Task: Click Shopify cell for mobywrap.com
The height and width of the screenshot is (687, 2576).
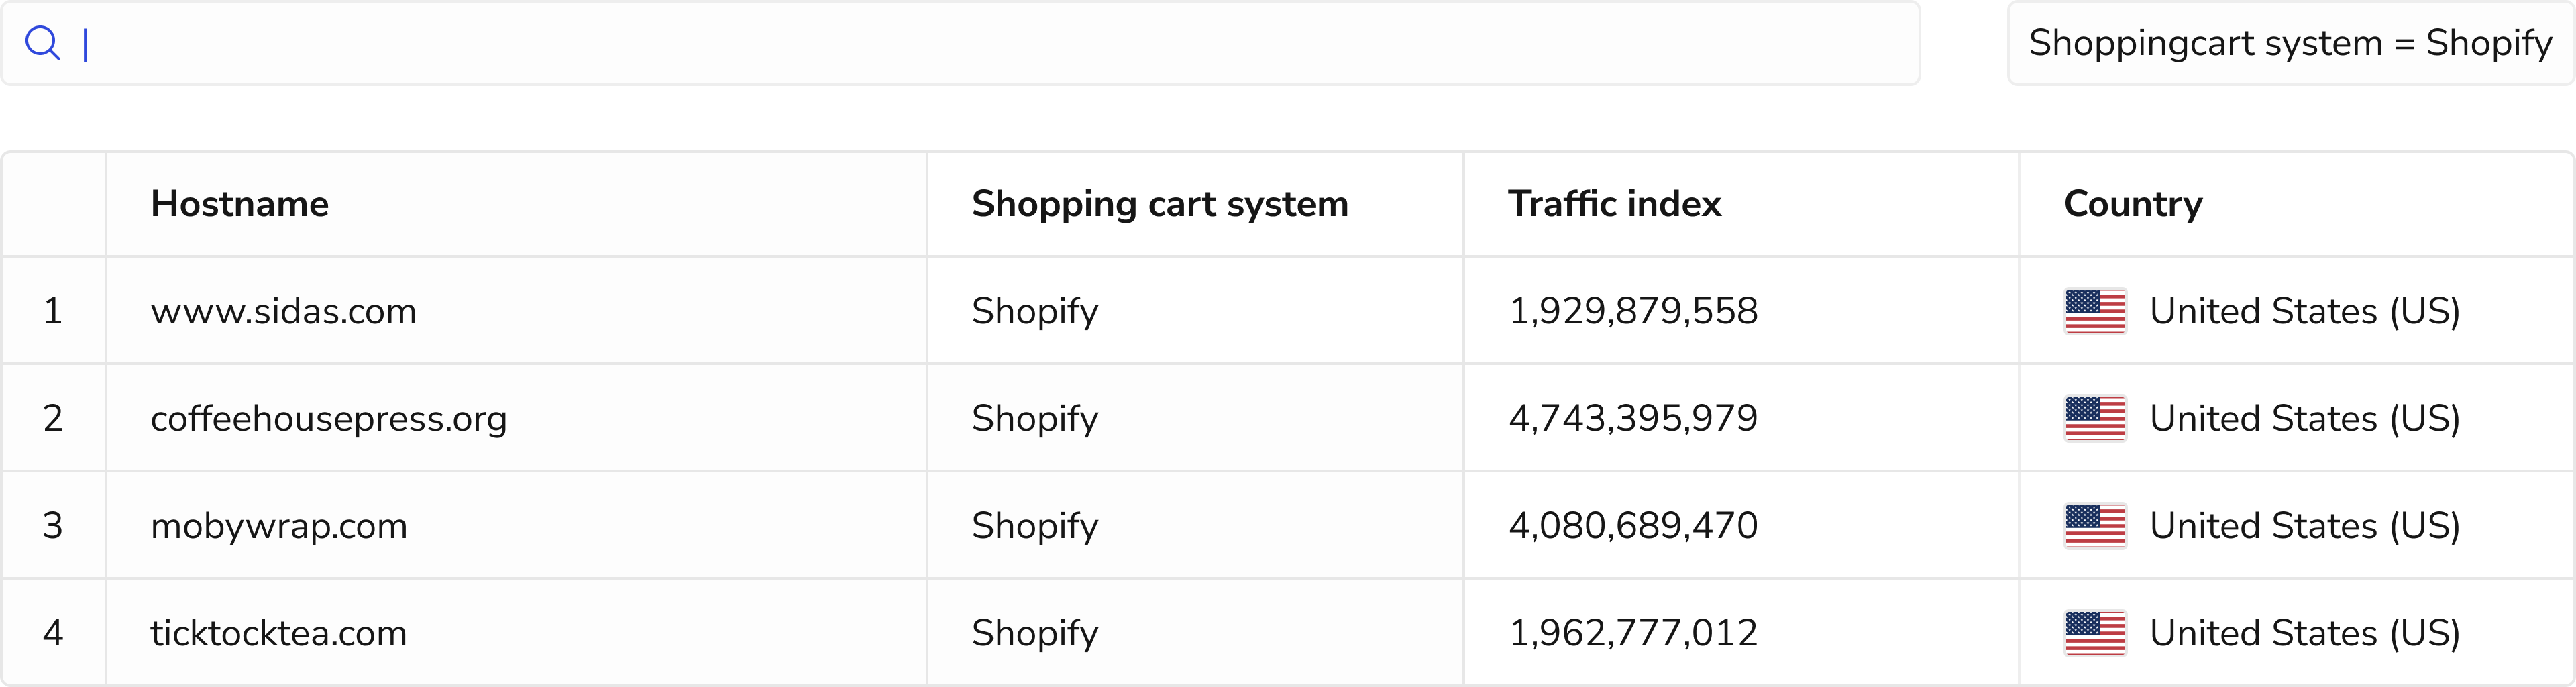Action: click(x=1035, y=526)
